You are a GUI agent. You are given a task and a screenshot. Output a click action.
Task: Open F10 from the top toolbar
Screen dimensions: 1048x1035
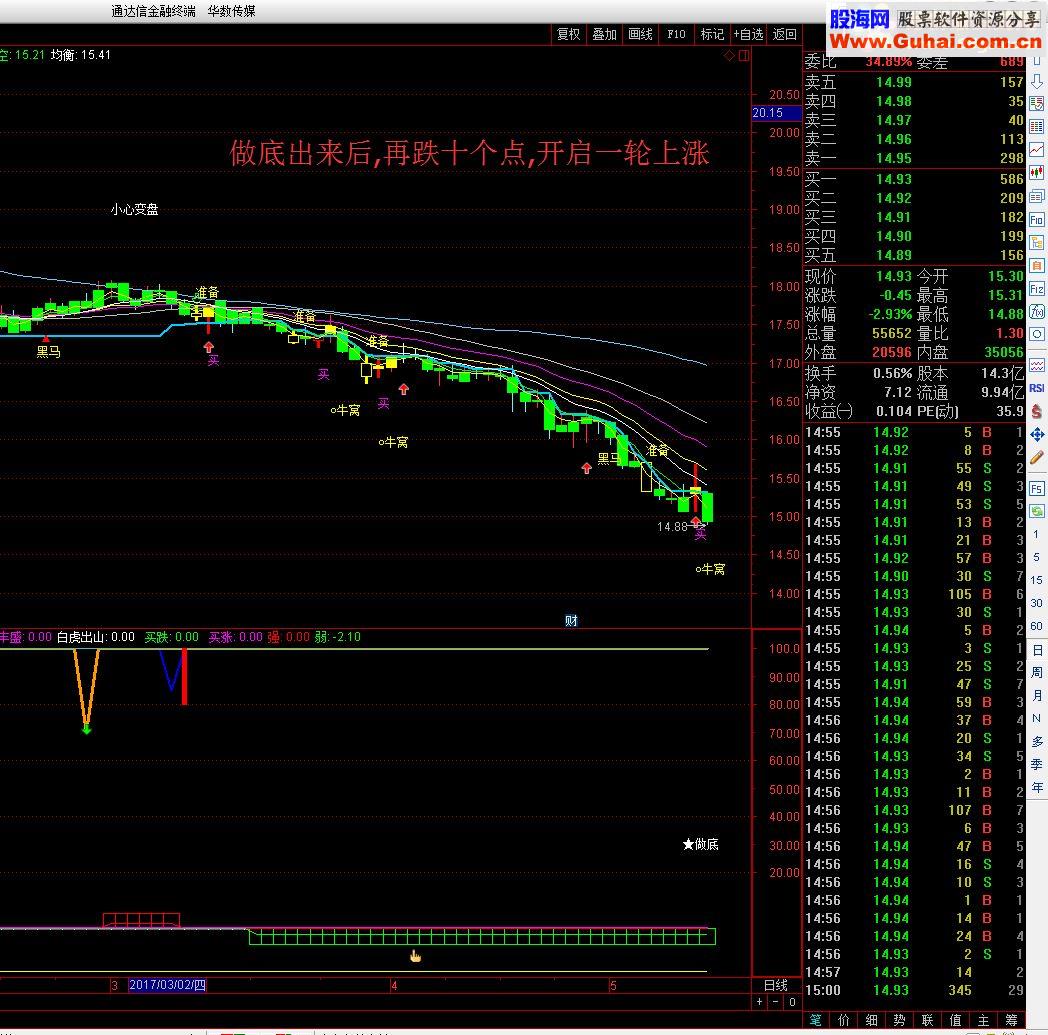(x=676, y=34)
